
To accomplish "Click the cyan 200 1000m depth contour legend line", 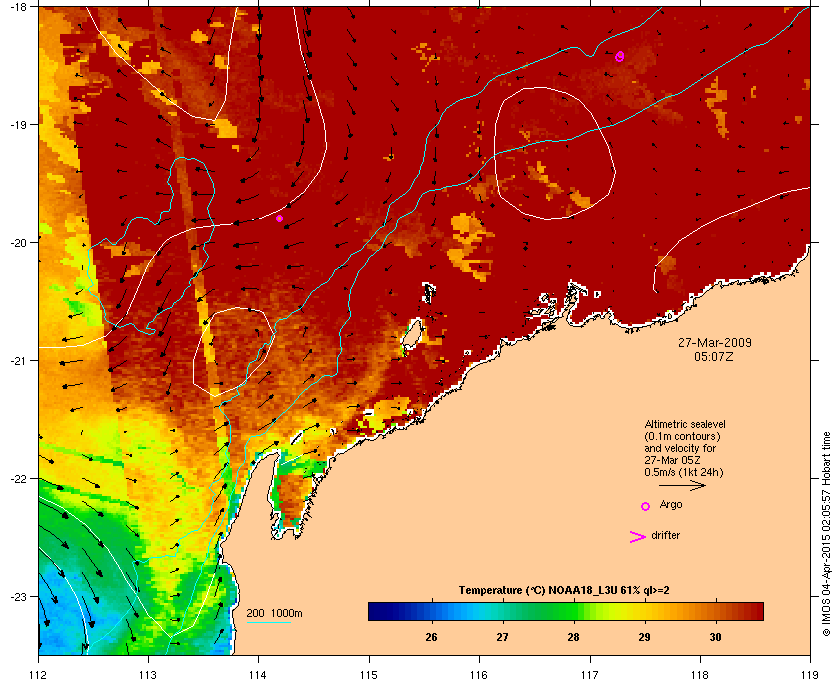I will [x=268, y=622].
